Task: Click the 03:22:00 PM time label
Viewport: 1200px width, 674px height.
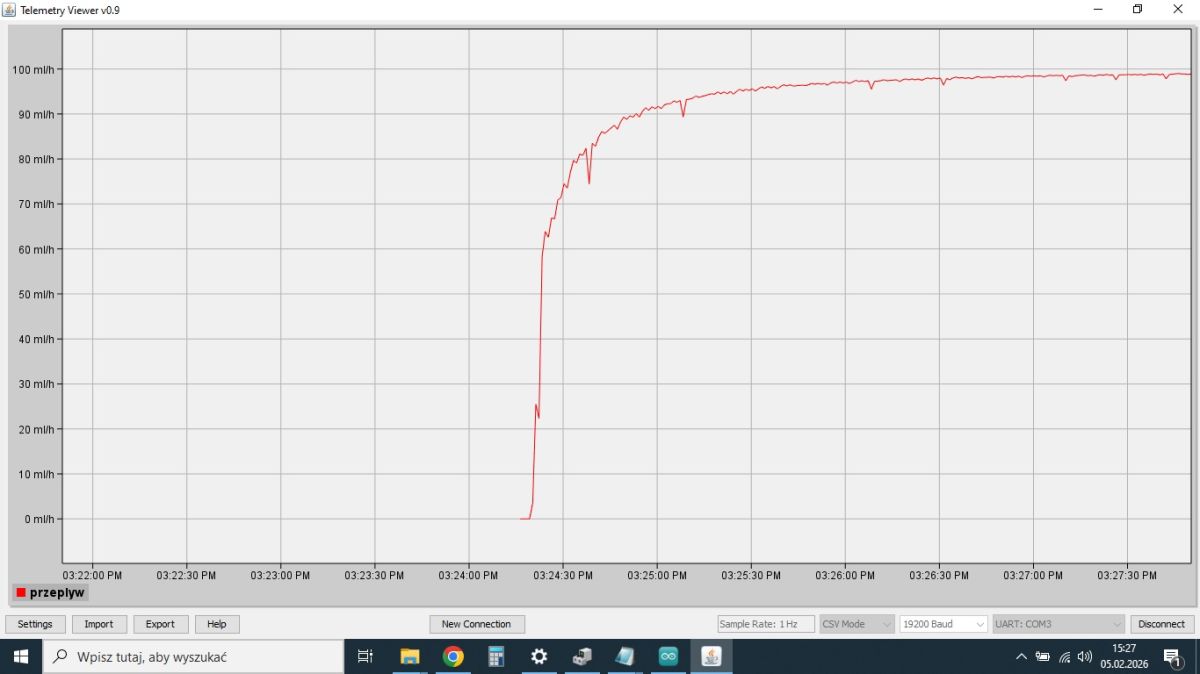Action: [92, 575]
